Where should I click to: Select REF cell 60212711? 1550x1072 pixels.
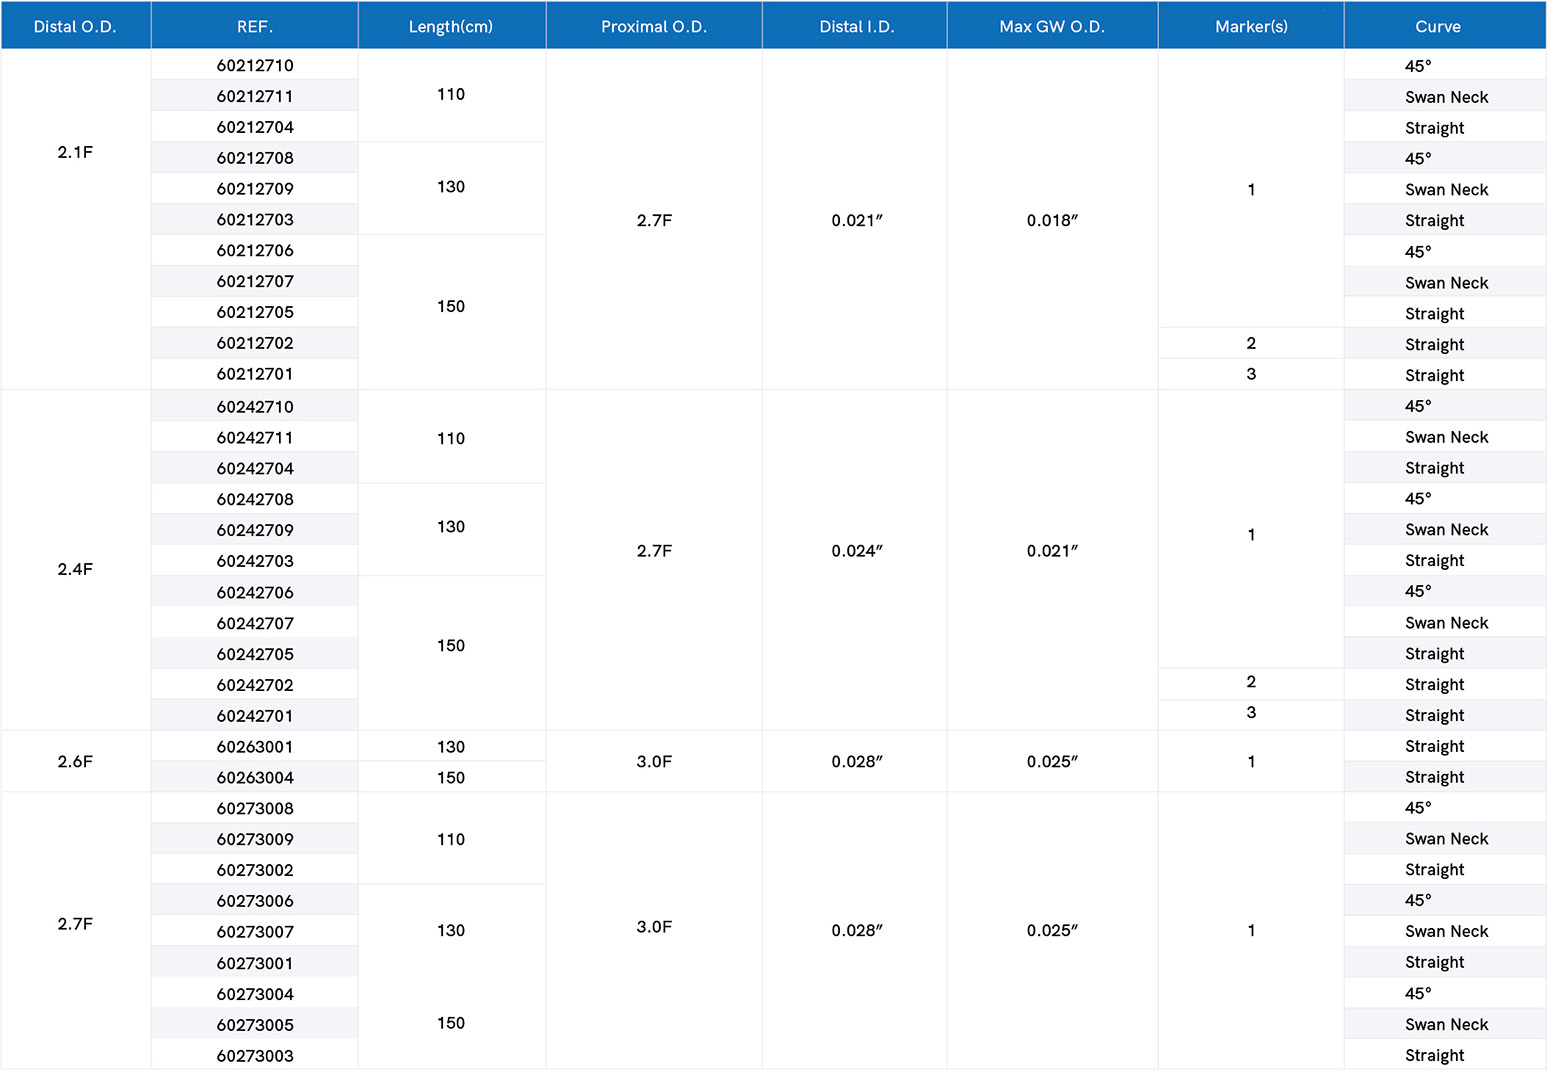coord(255,96)
